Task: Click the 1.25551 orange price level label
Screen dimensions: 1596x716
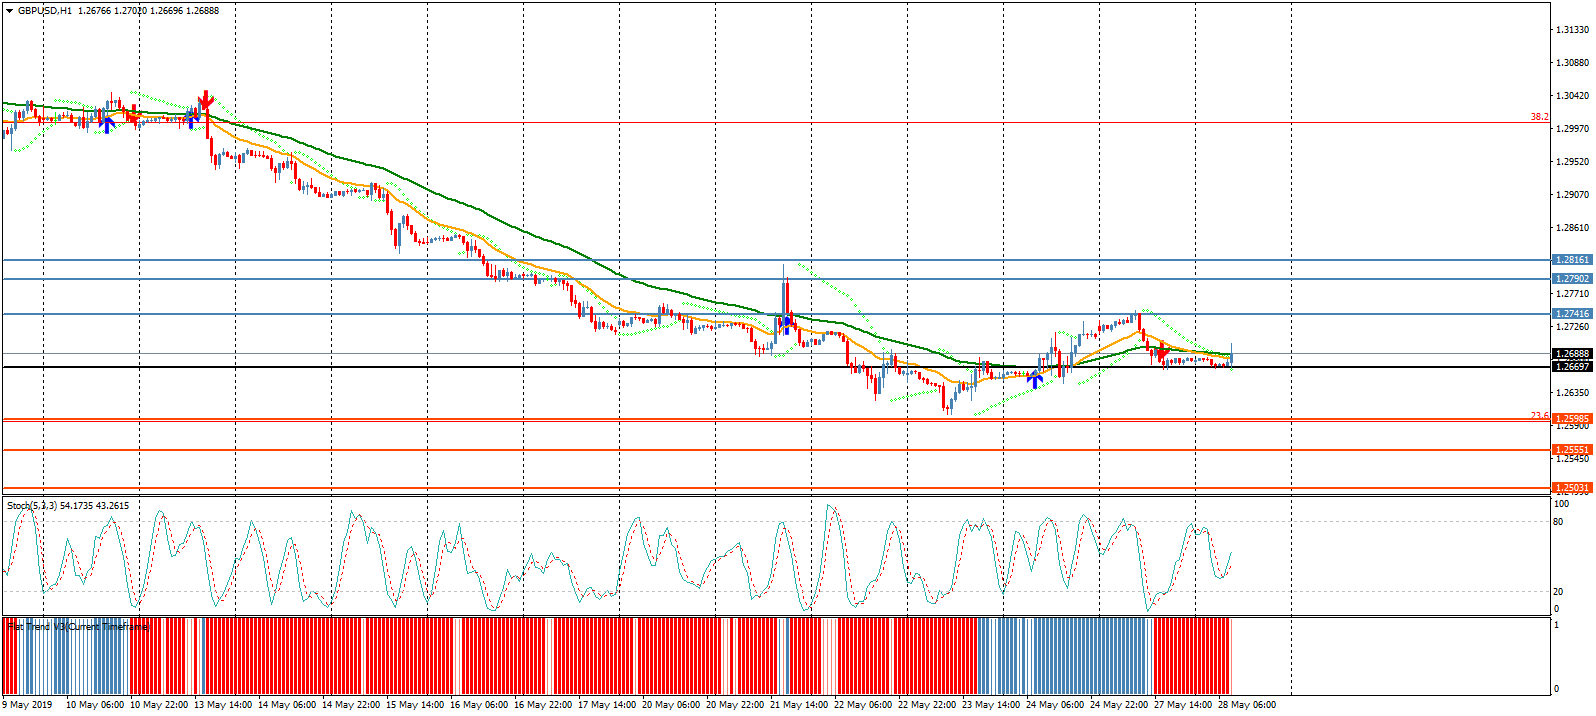Action: (1572, 450)
